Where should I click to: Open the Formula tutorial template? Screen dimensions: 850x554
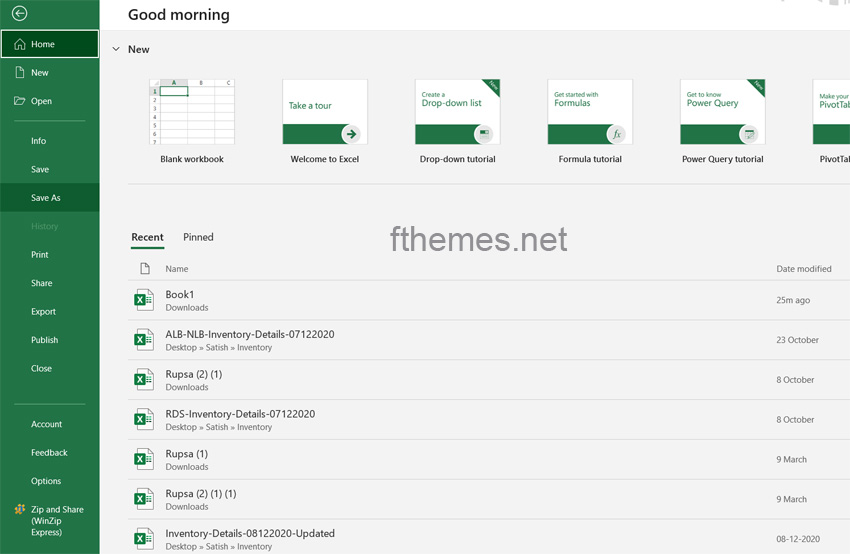point(590,121)
